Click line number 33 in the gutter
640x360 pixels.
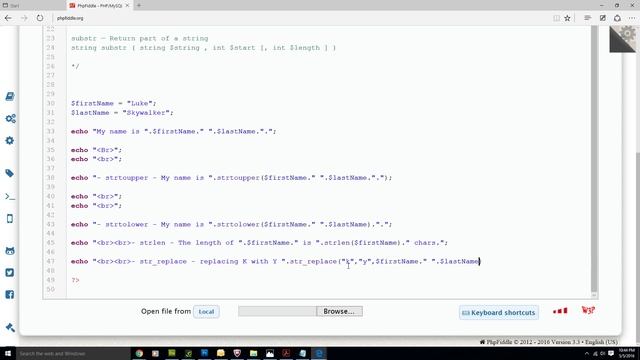50,131
